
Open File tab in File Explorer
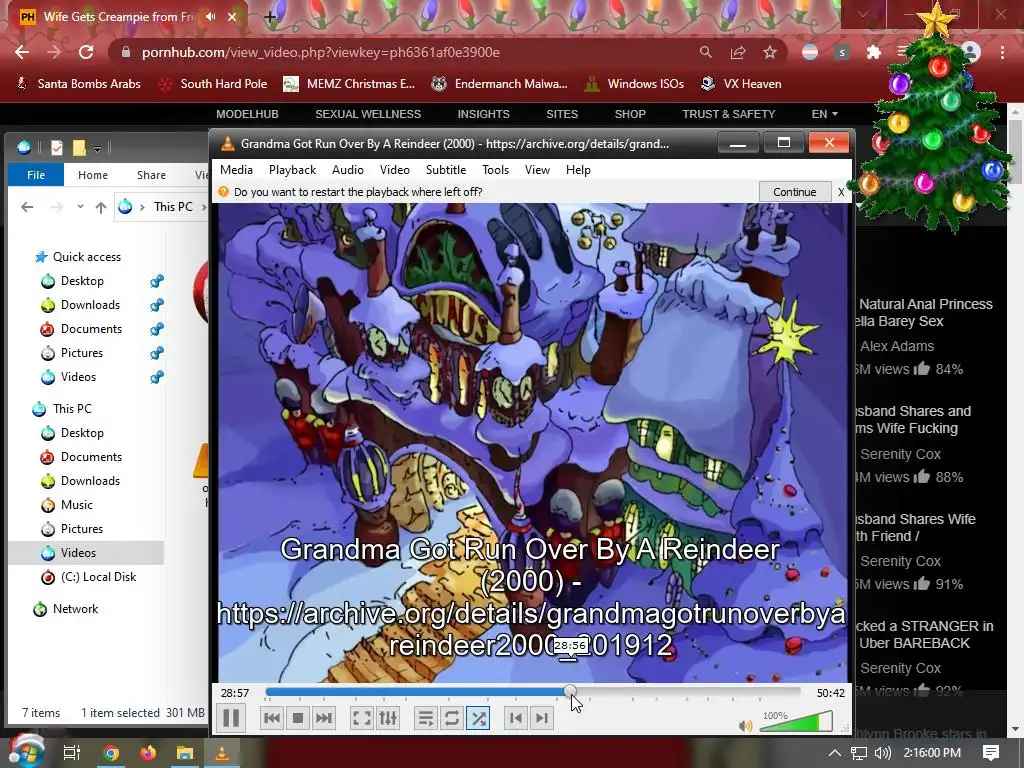36,175
